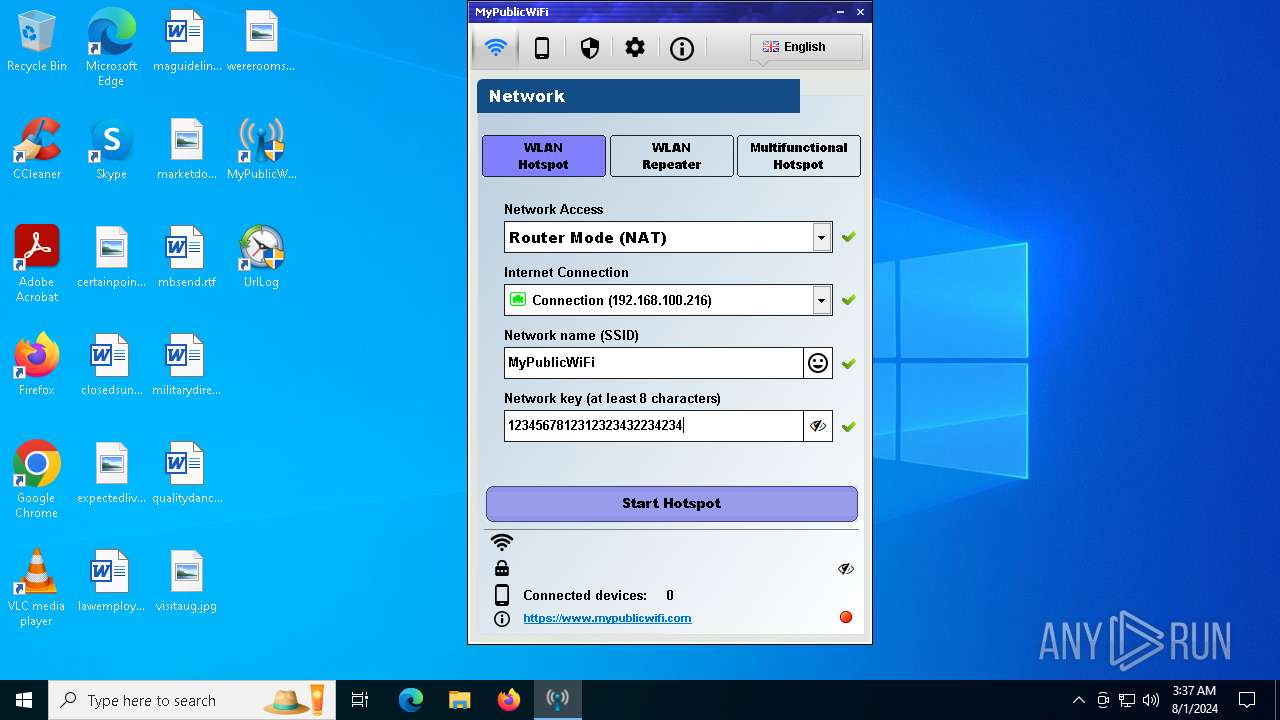Viewport: 1280px width, 720px height.
Task: Select Router Mode (NAT) combo box
Action: pyautogui.click(x=668, y=237)
